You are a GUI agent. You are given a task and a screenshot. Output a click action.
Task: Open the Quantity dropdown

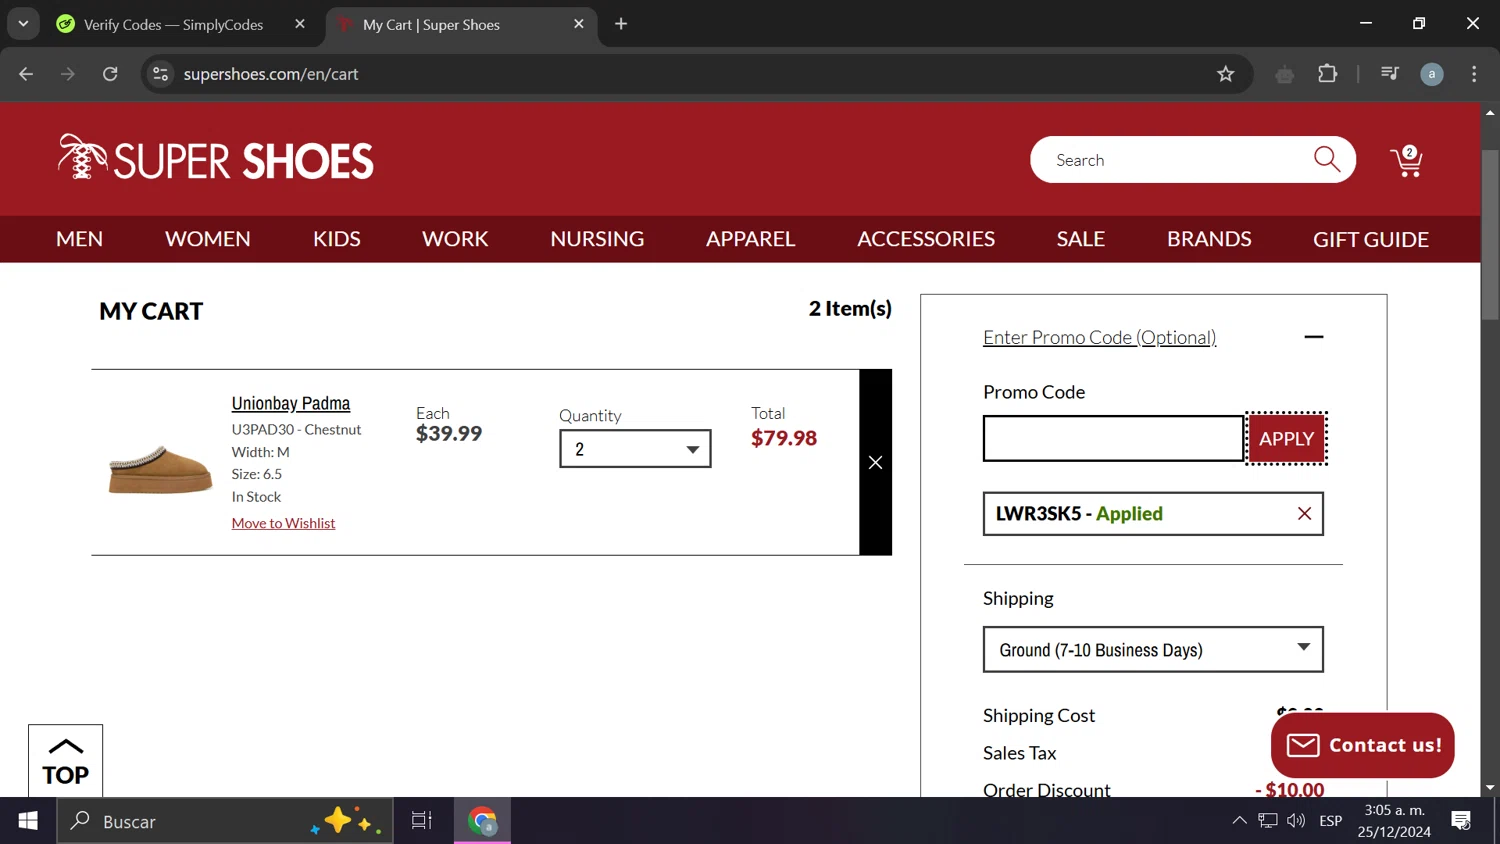pos(635,449)
